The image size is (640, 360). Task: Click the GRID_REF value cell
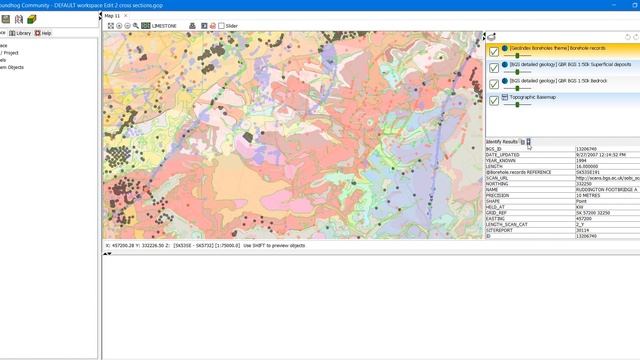click(607, 213)
